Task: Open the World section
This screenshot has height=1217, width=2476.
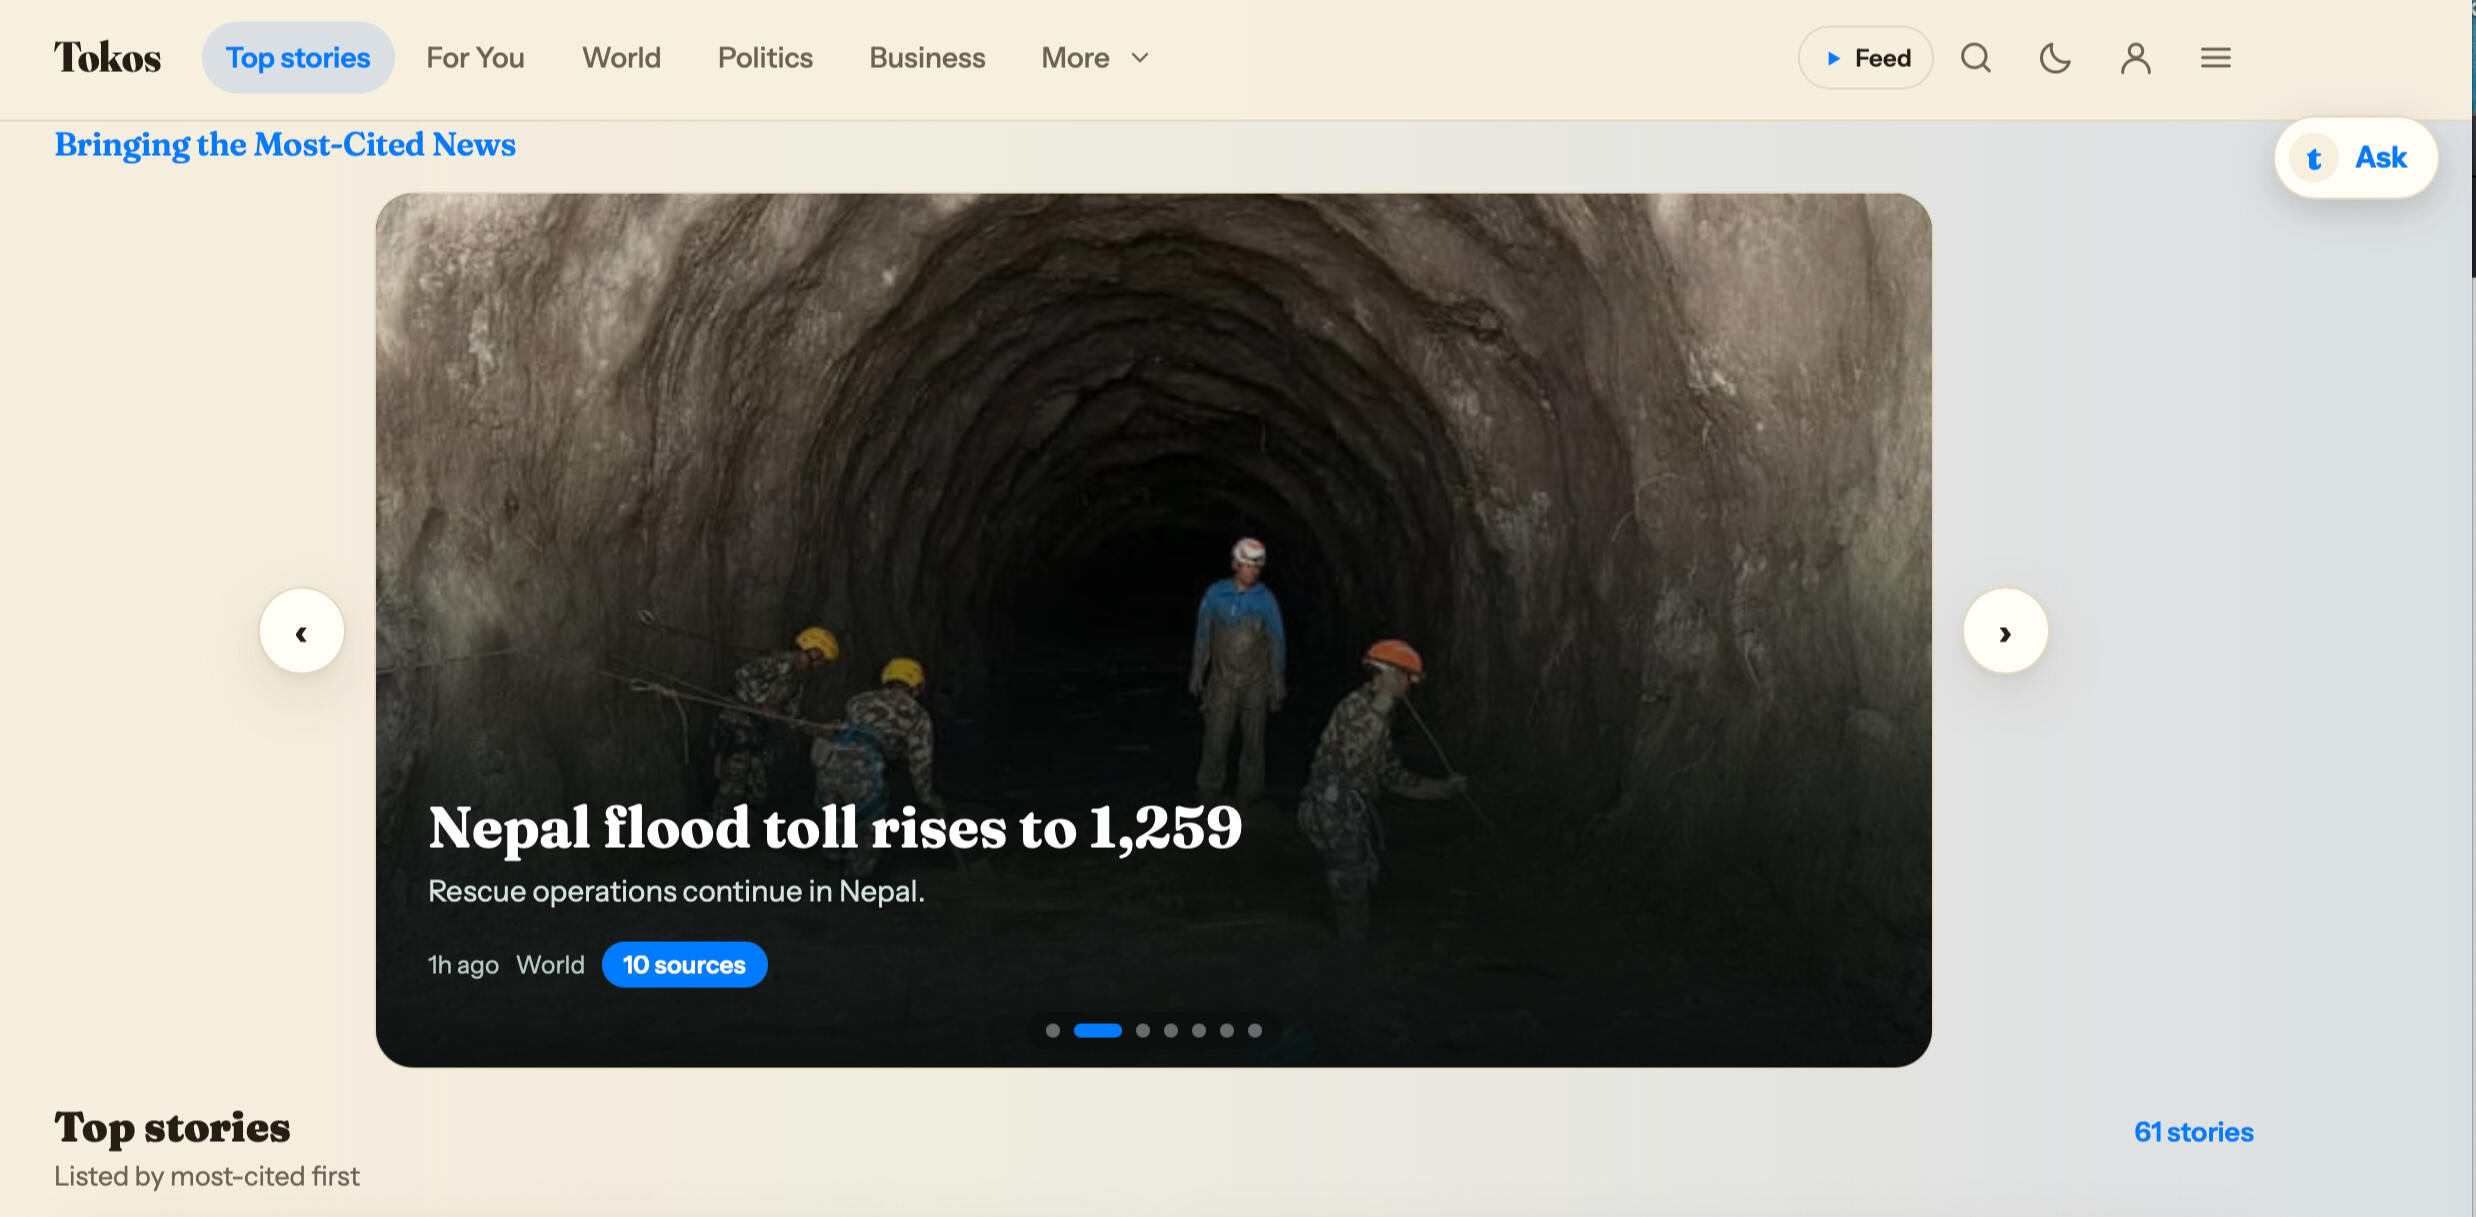Action: [x=621, y=58]
